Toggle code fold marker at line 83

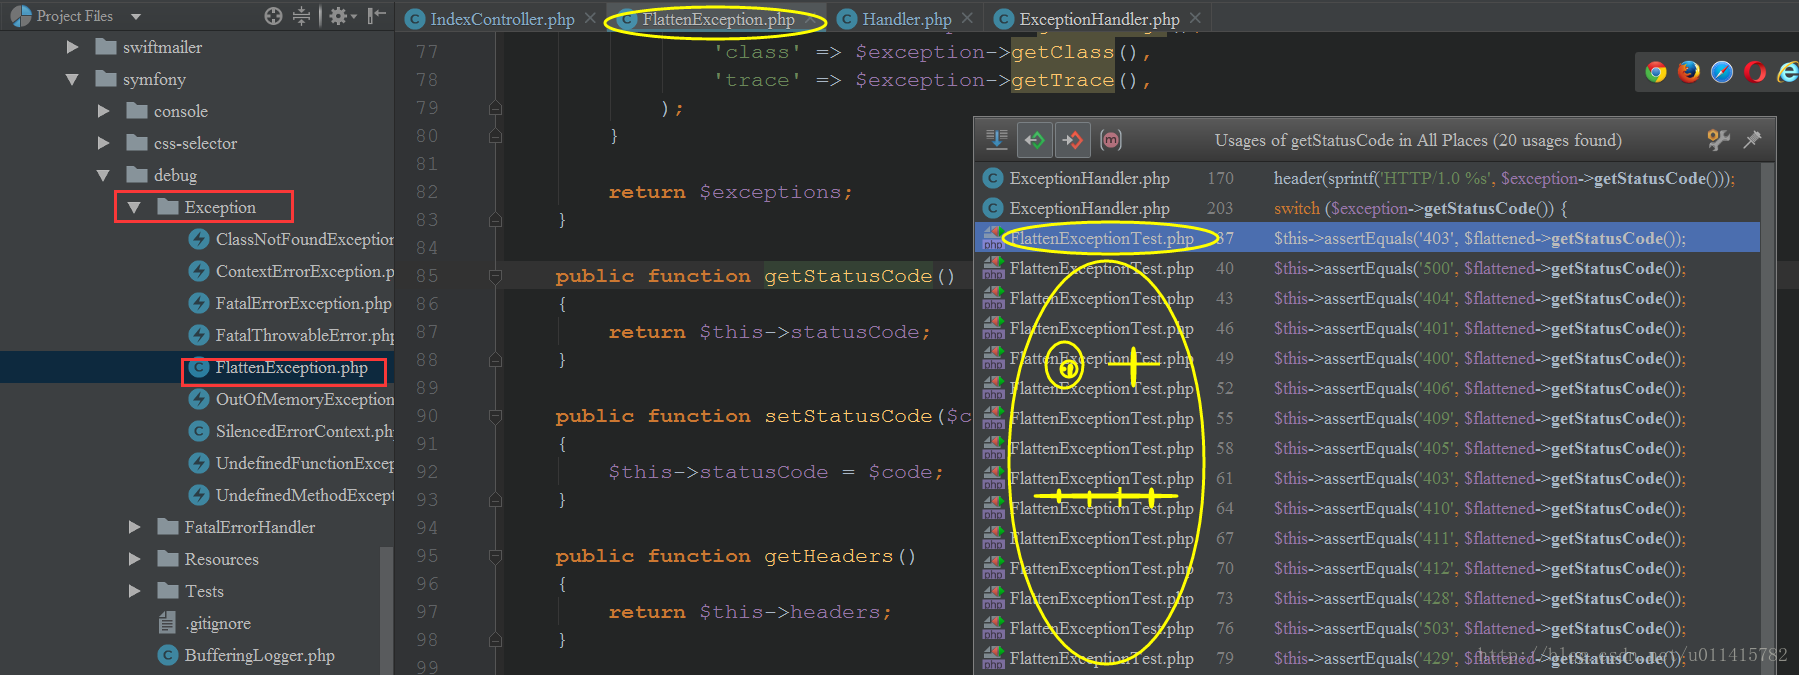pos(495,219)
